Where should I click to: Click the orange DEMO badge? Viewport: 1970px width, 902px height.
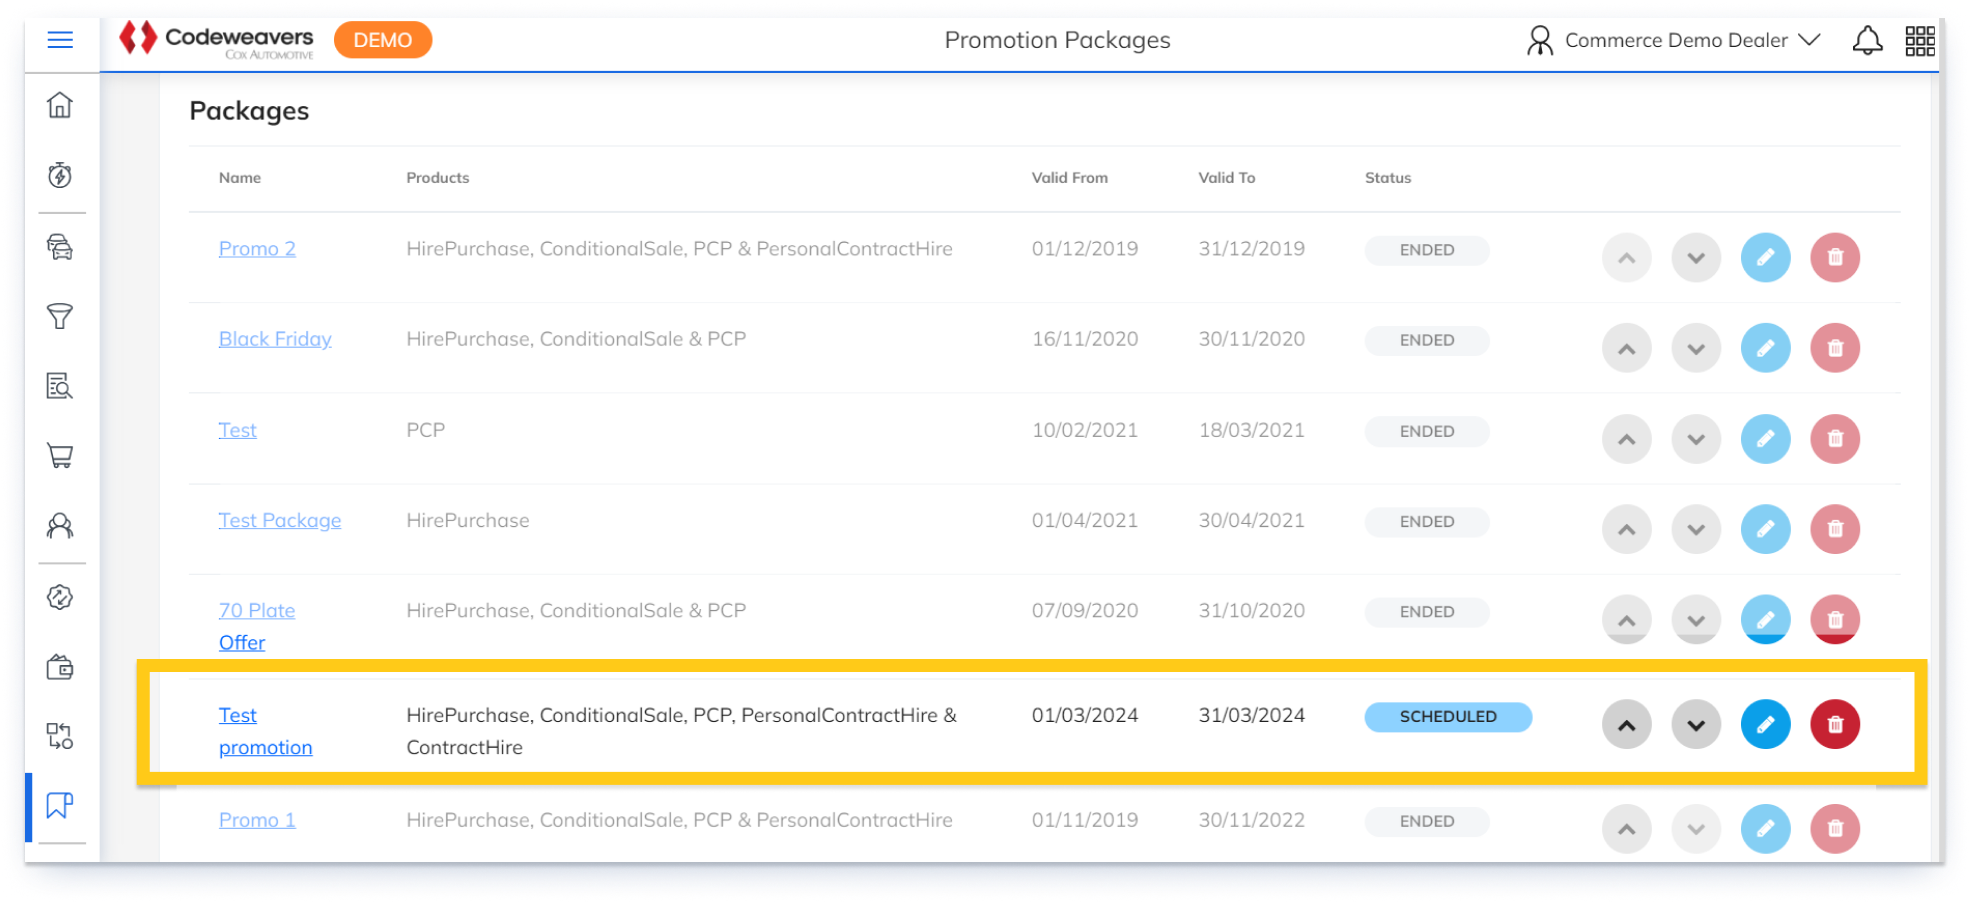(x=382, y=41)
